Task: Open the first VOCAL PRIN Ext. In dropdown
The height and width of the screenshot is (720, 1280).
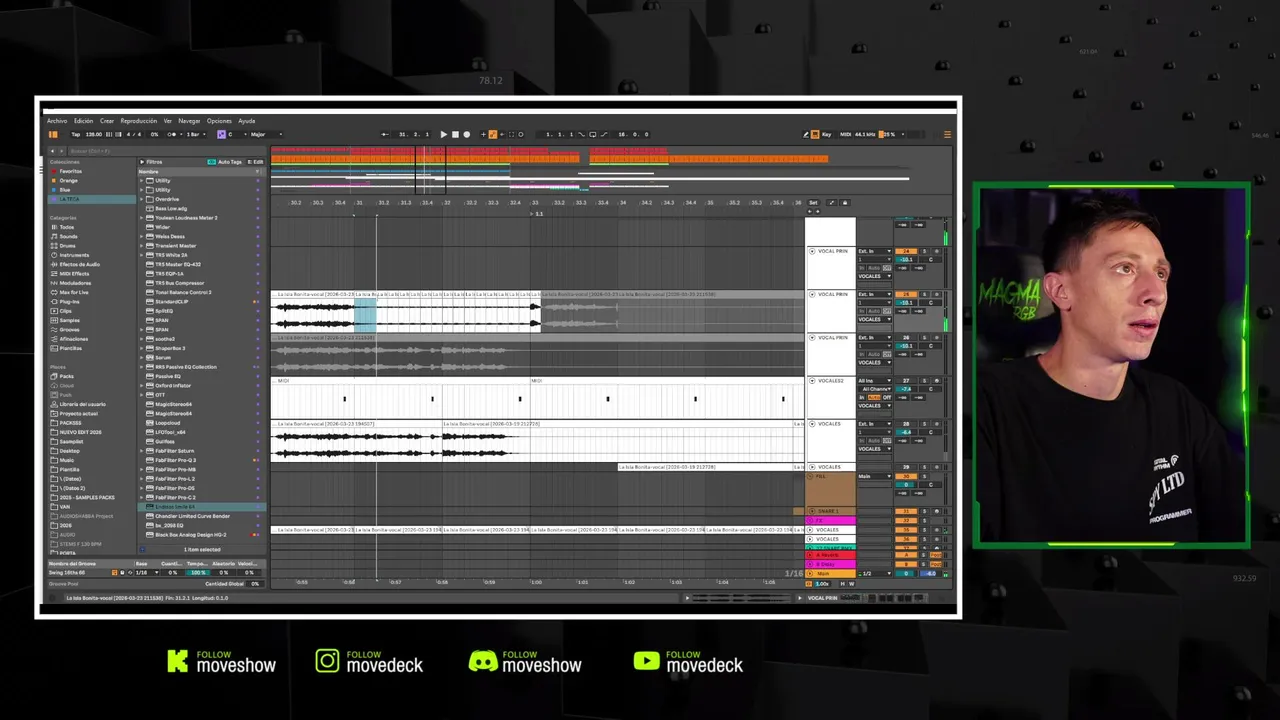Action: tap(874, 251)
